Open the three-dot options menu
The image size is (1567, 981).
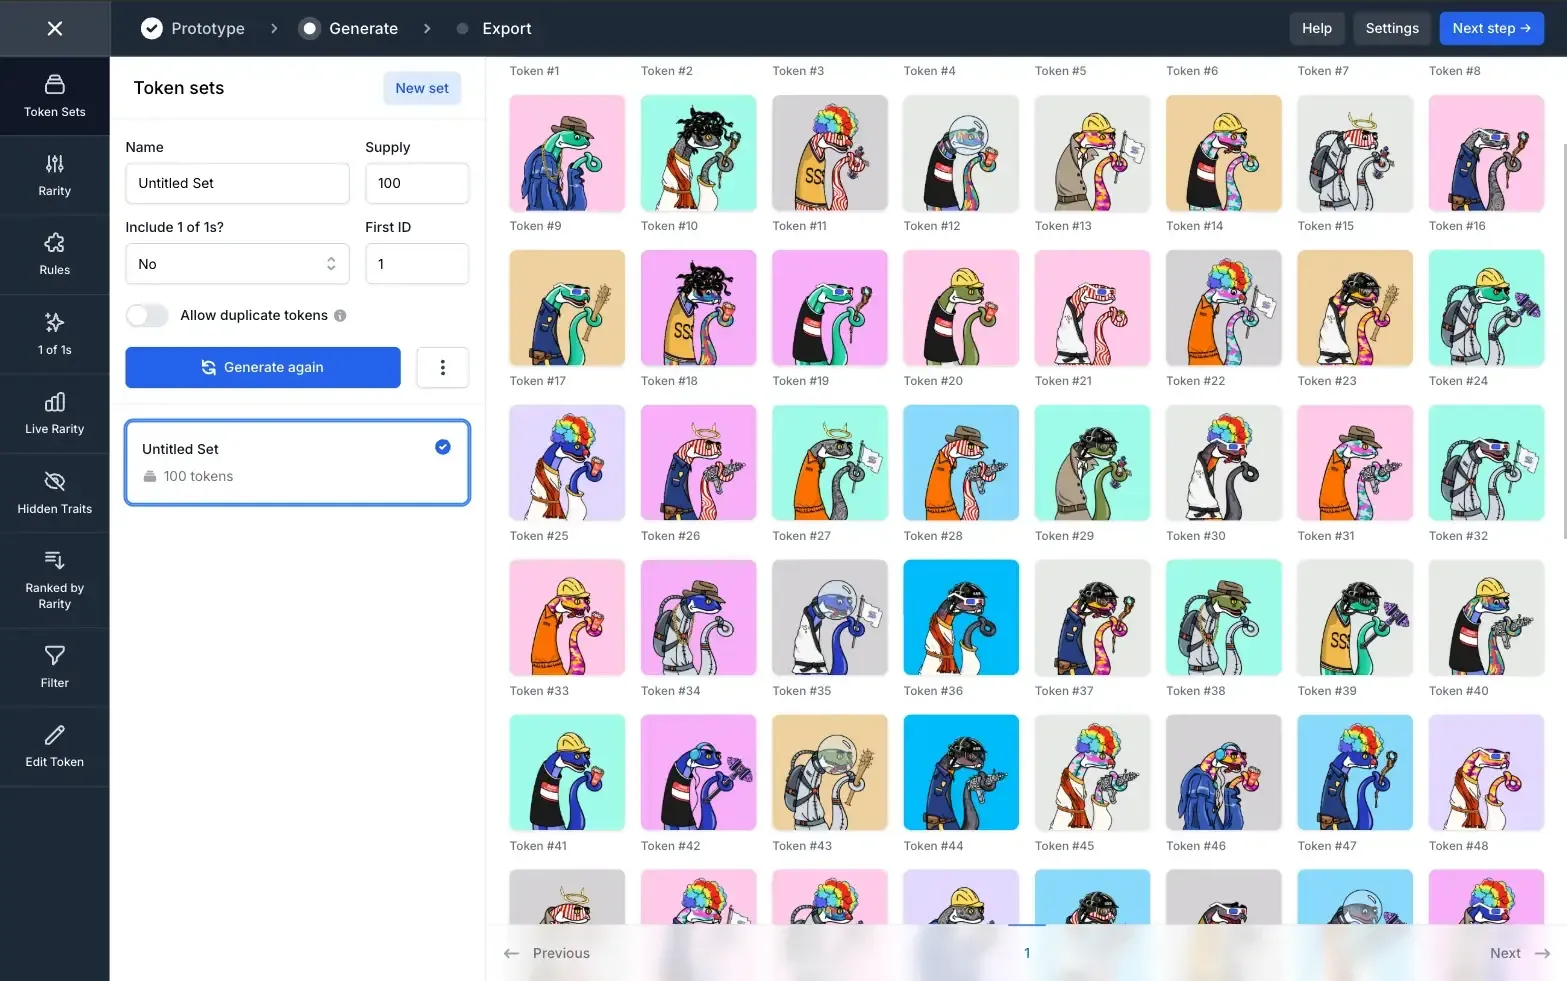[443, 367]
